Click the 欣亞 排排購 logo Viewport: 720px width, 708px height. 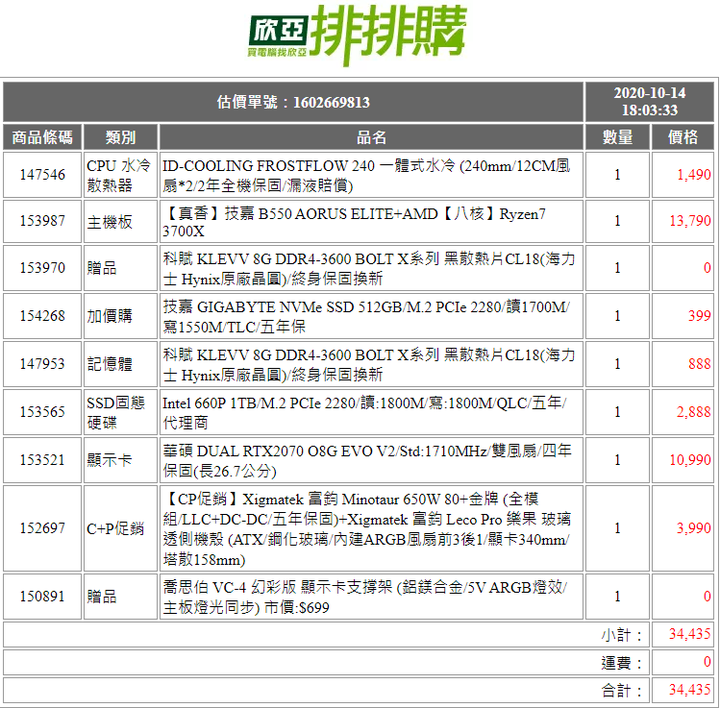(x=357, y=35)
